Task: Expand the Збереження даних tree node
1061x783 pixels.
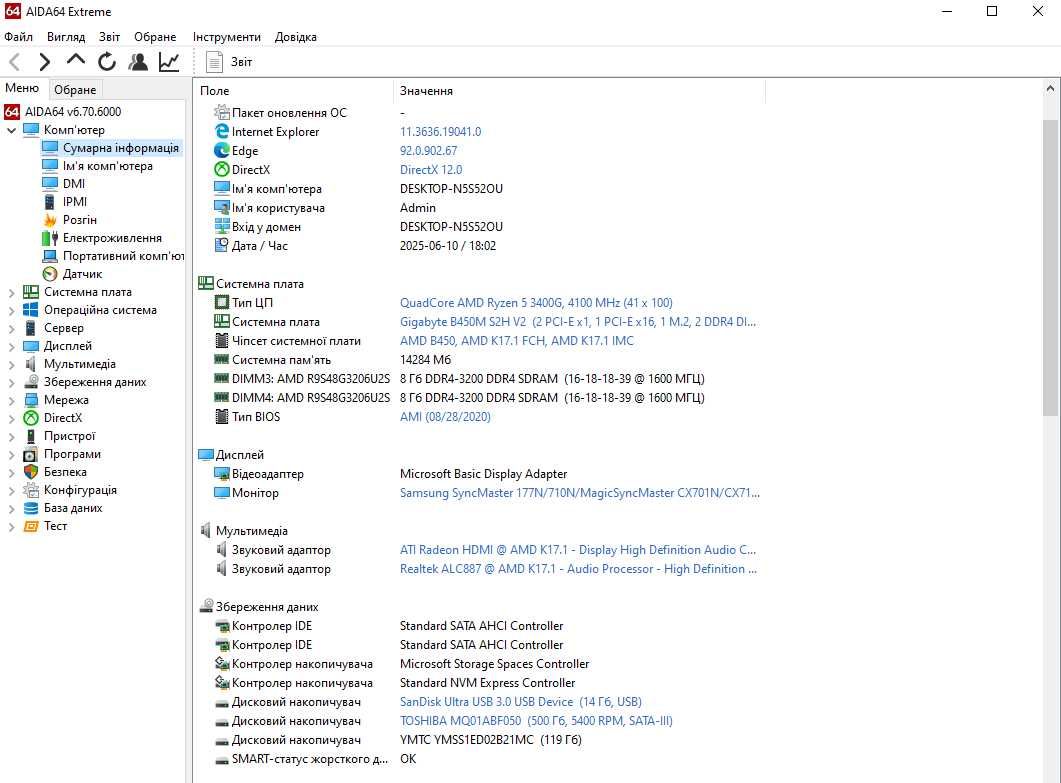Action: click(12, 382)
